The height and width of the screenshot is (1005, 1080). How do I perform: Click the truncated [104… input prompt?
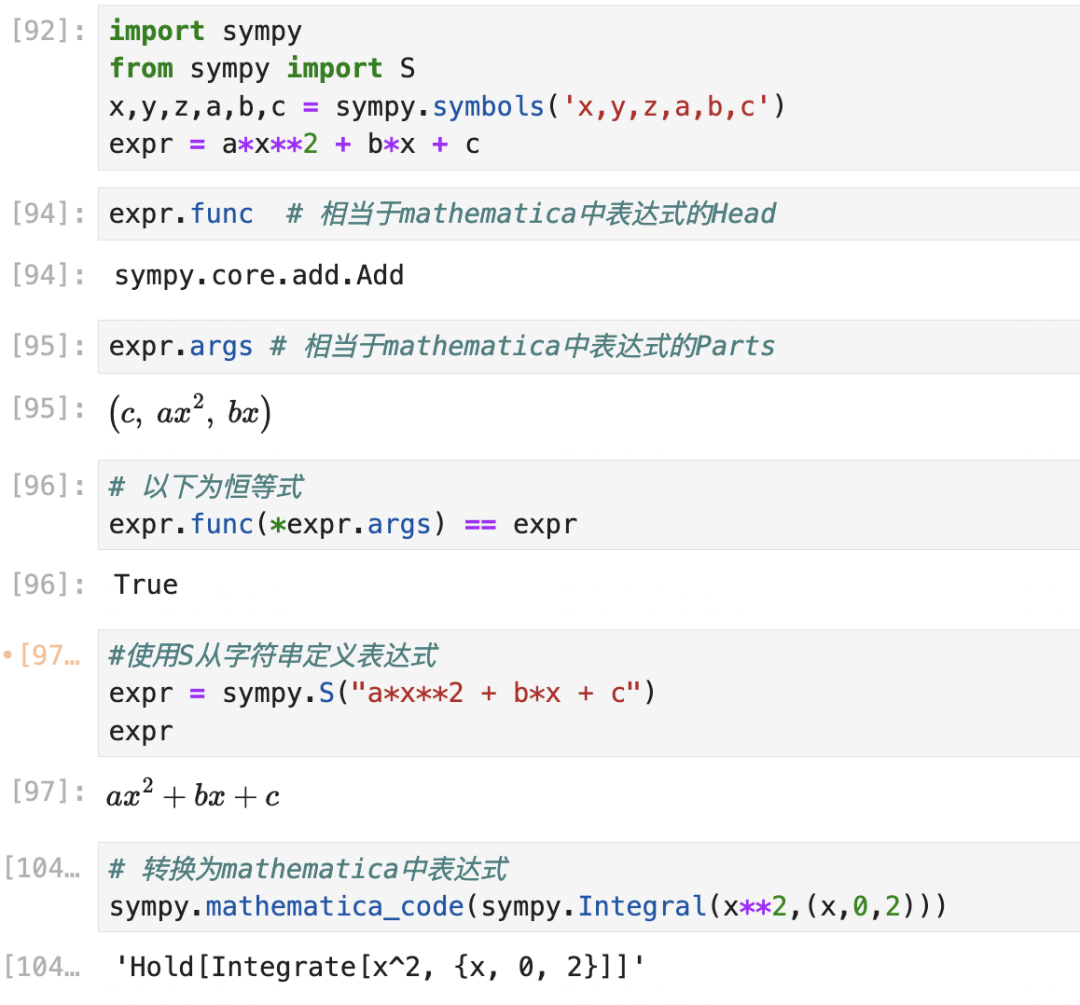(x=42, y=867)
